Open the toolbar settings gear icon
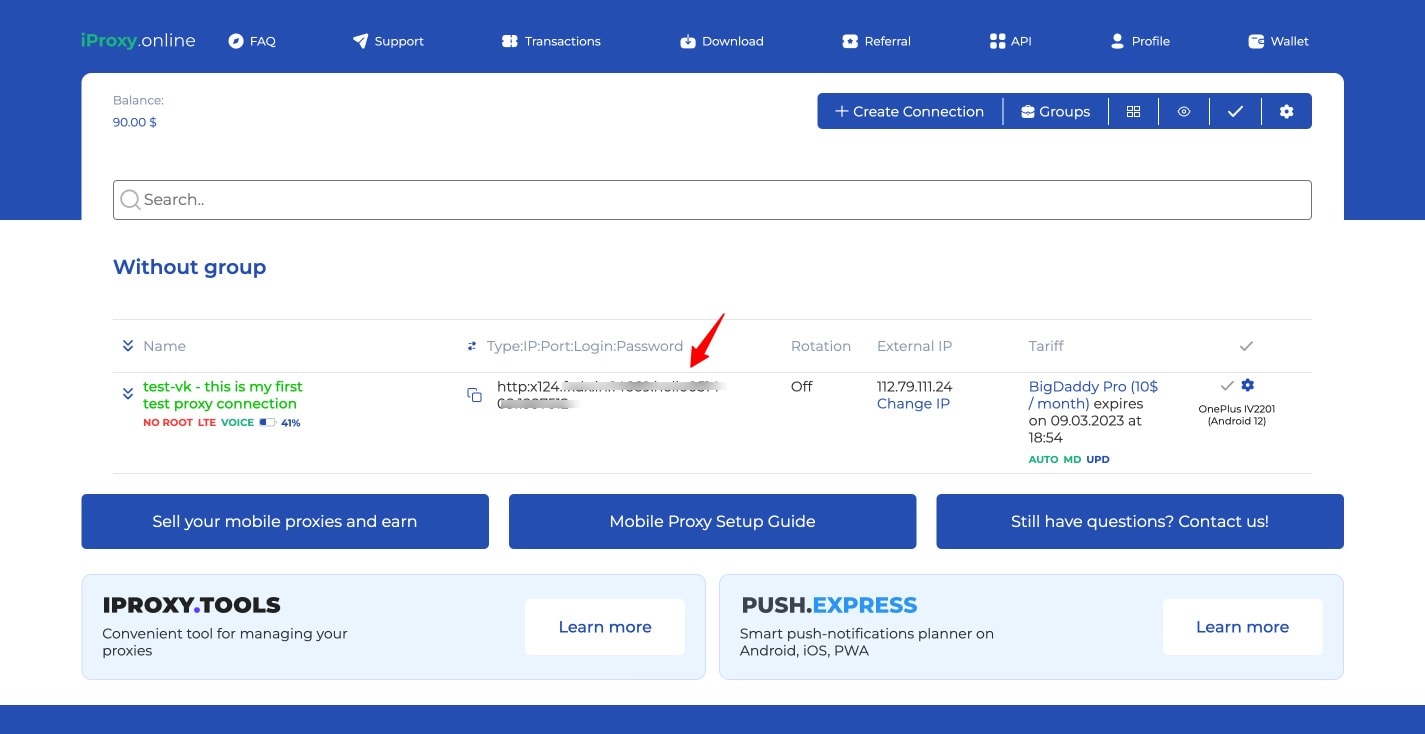Viewport: 1425px width, 734px height. point(1286,112)
